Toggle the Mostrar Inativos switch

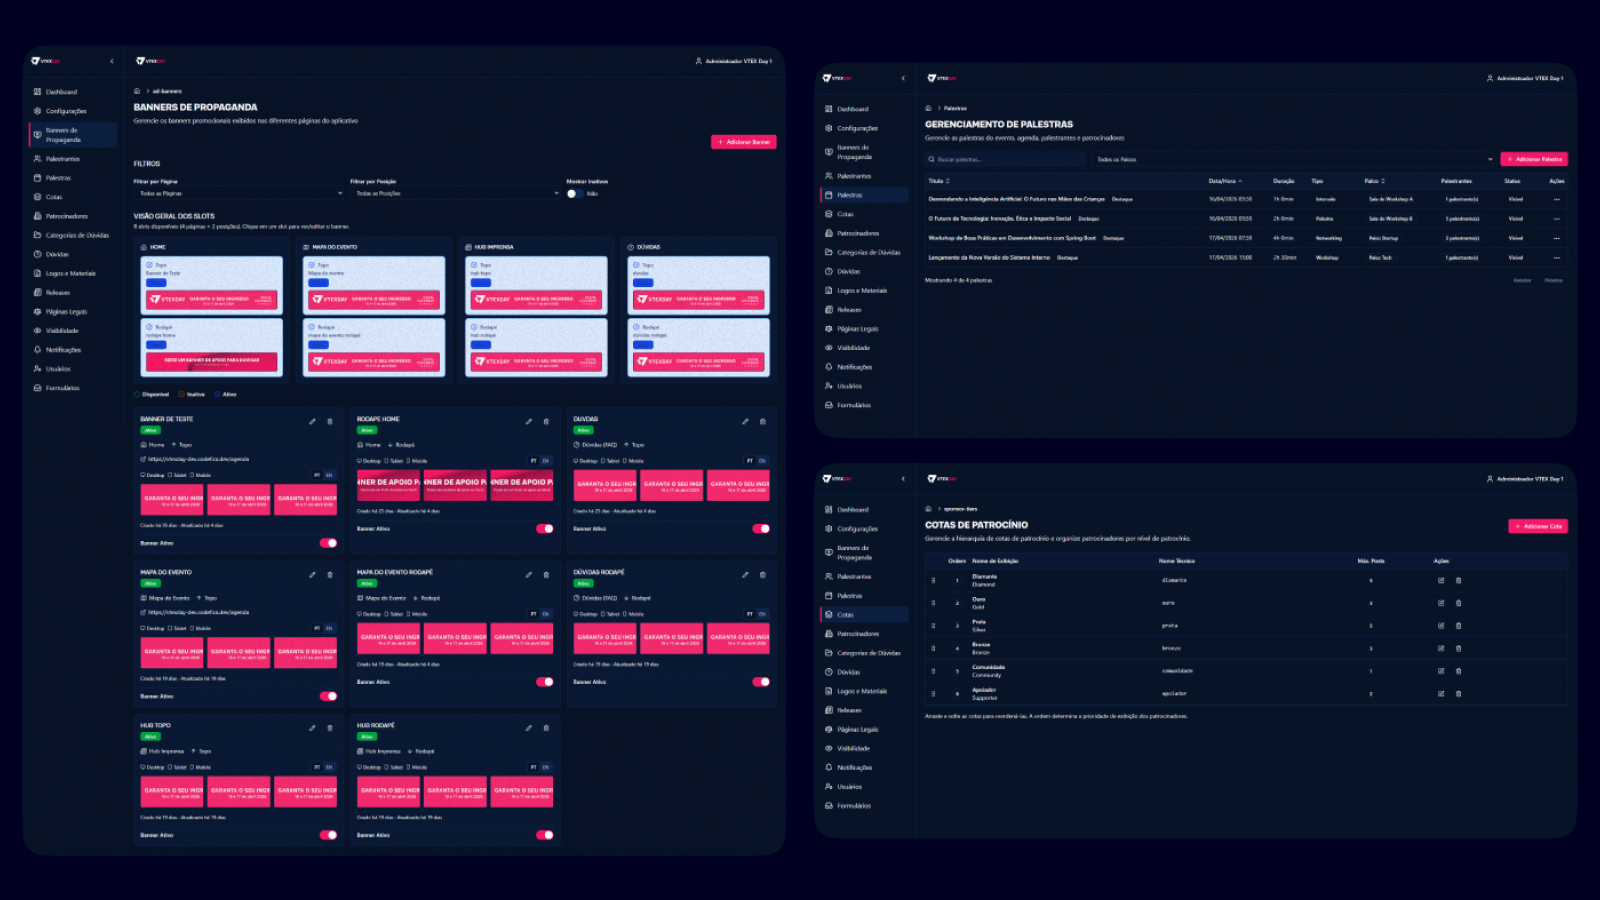(x=574, y=194)
